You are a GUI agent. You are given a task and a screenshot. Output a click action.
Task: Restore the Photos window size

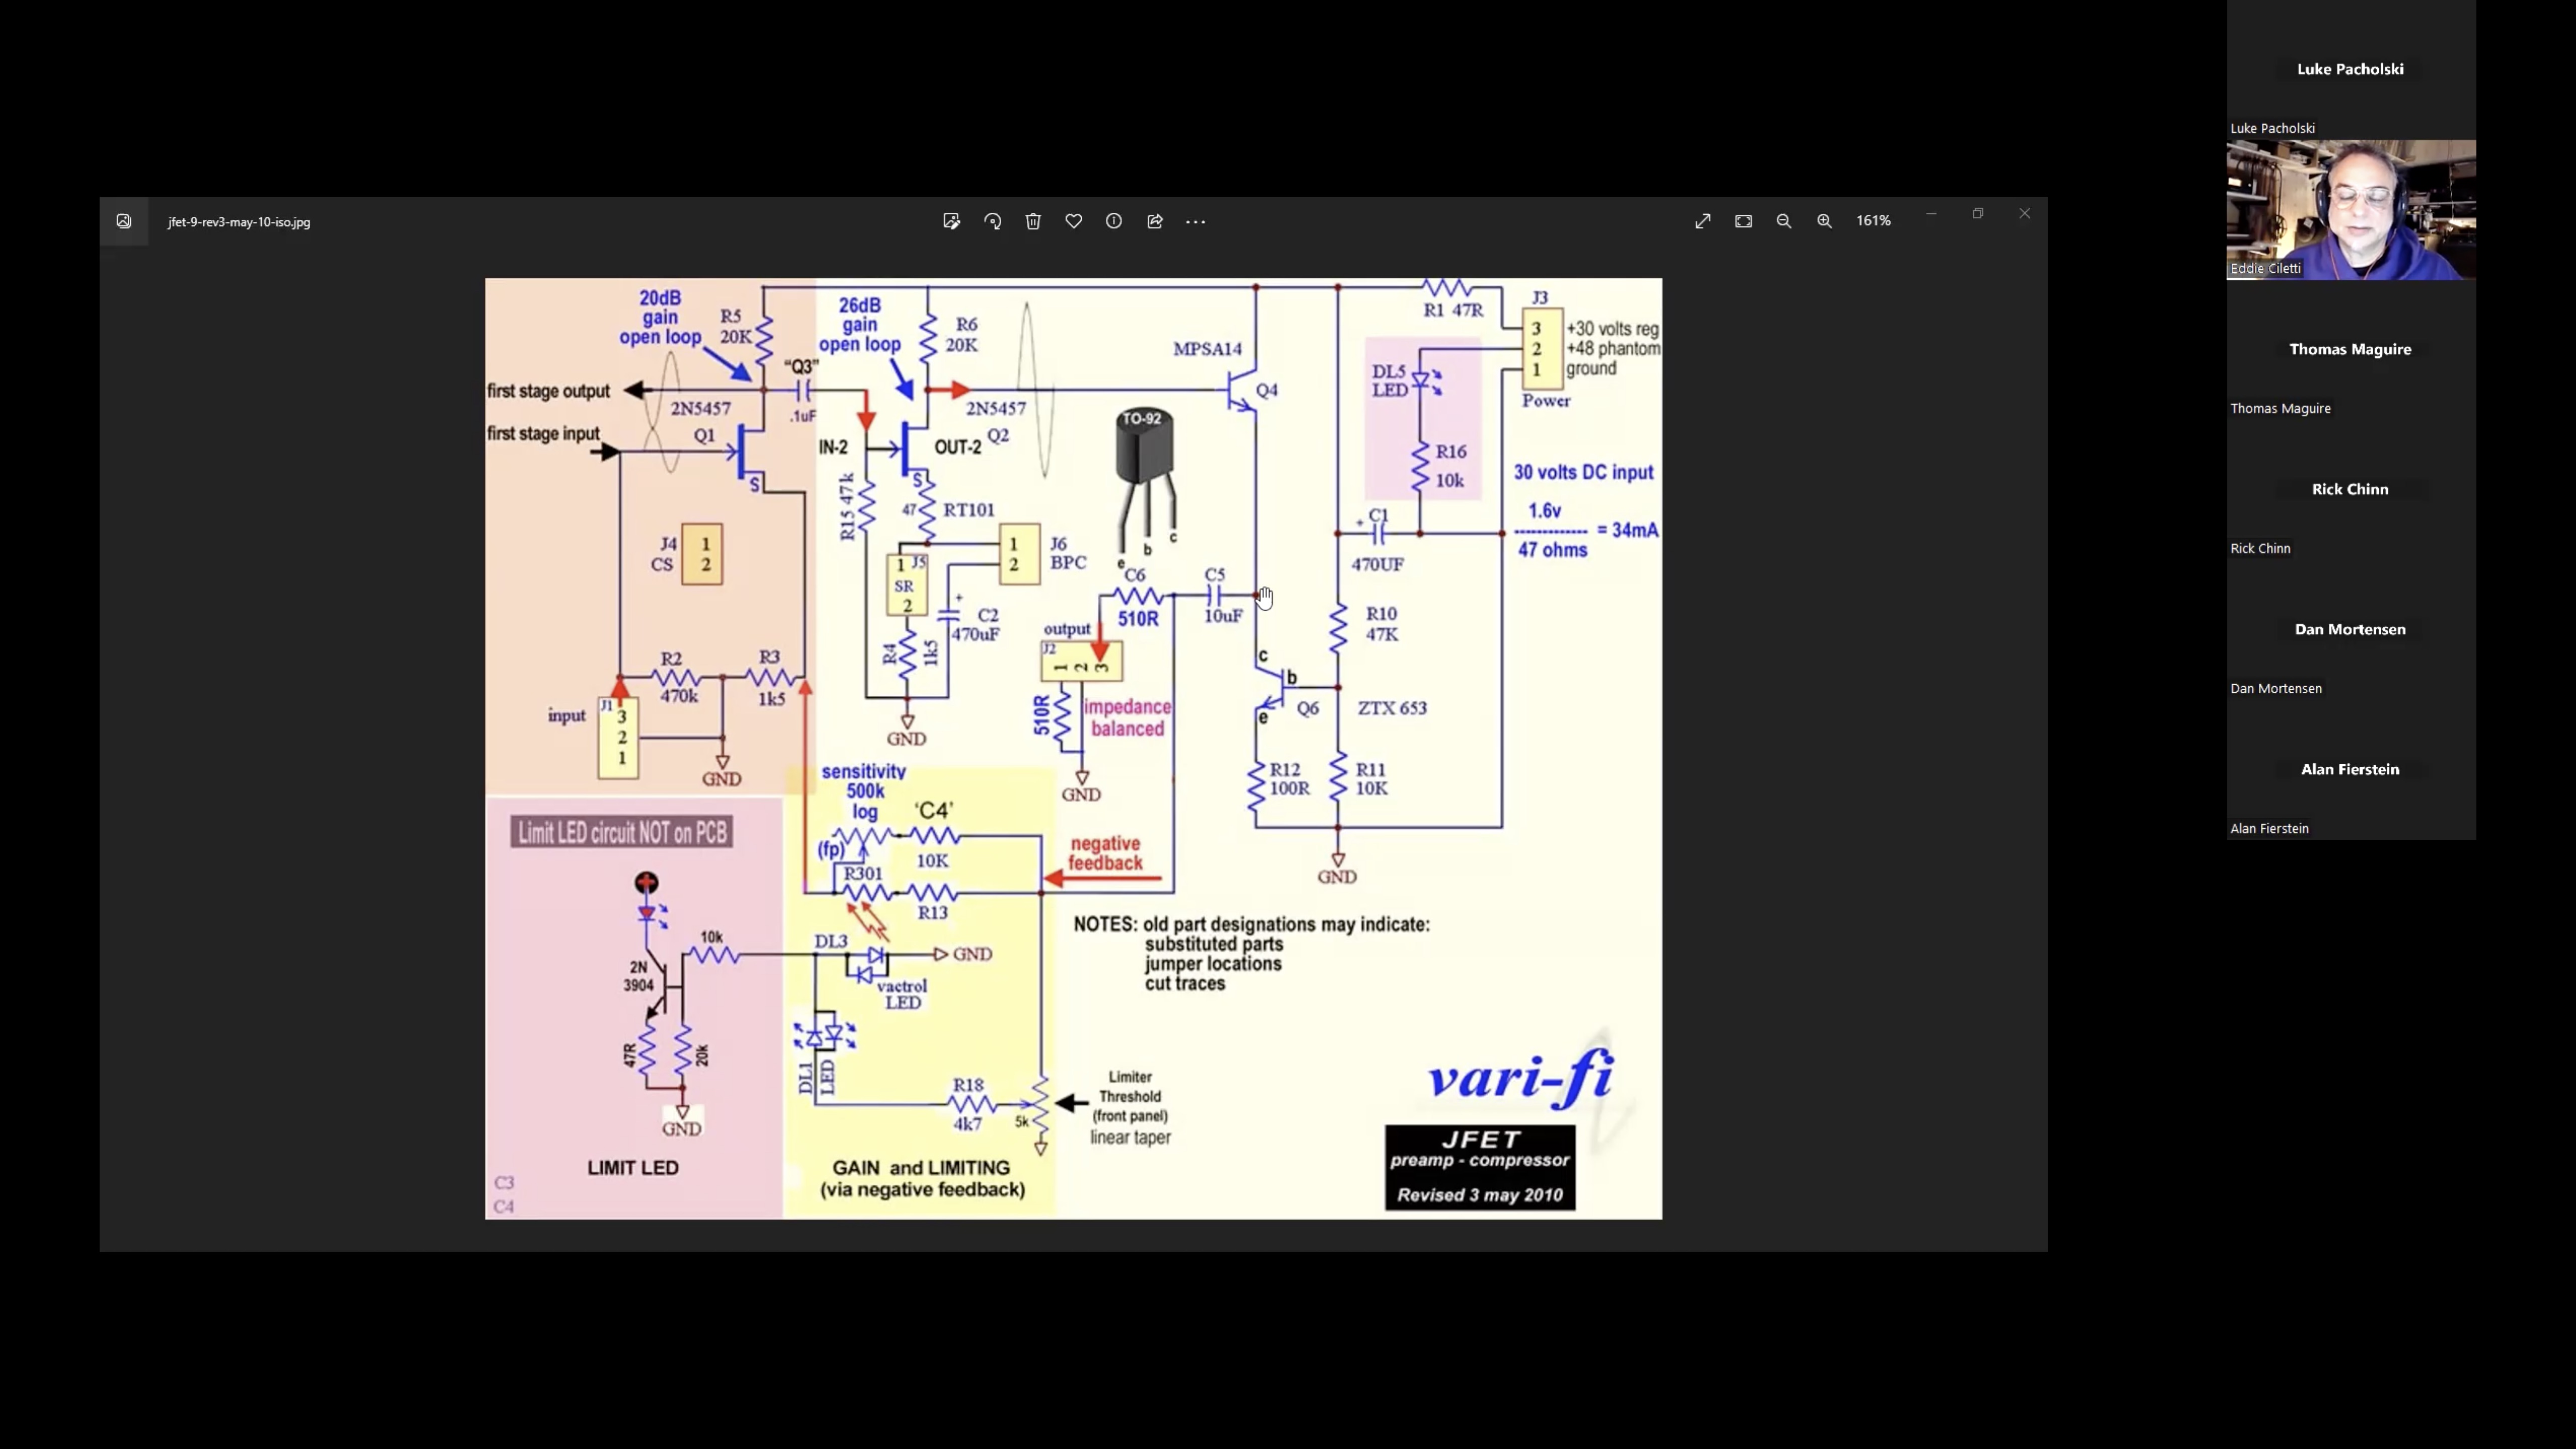[1977, 214]
